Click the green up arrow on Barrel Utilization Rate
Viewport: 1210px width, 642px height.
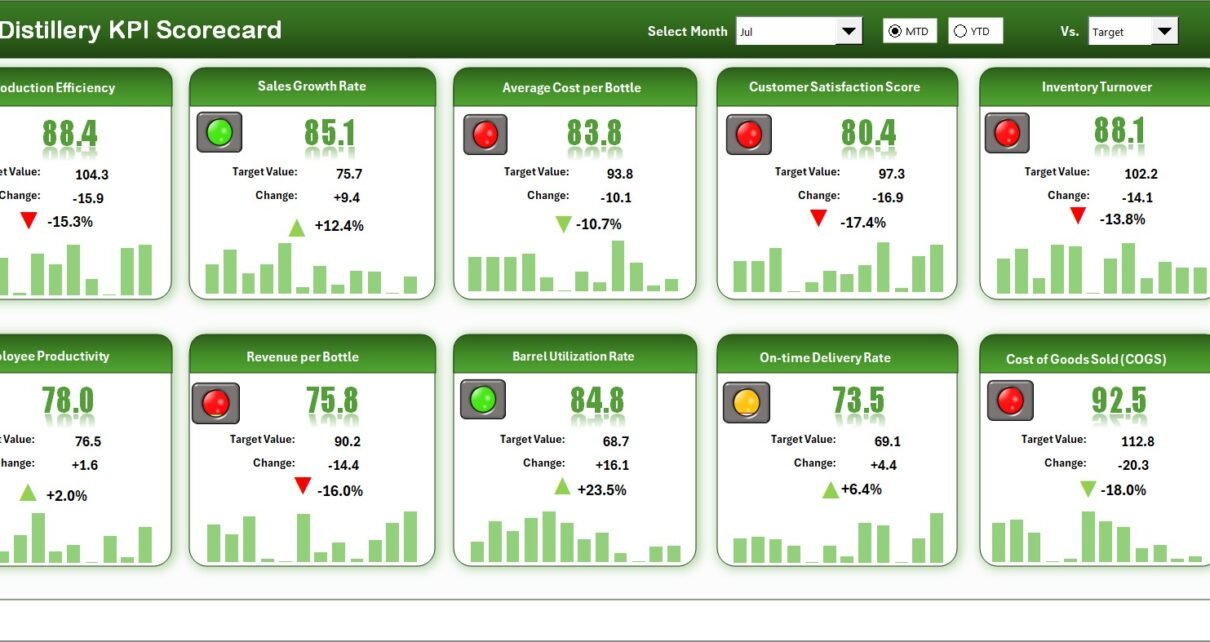click(562, 487)
